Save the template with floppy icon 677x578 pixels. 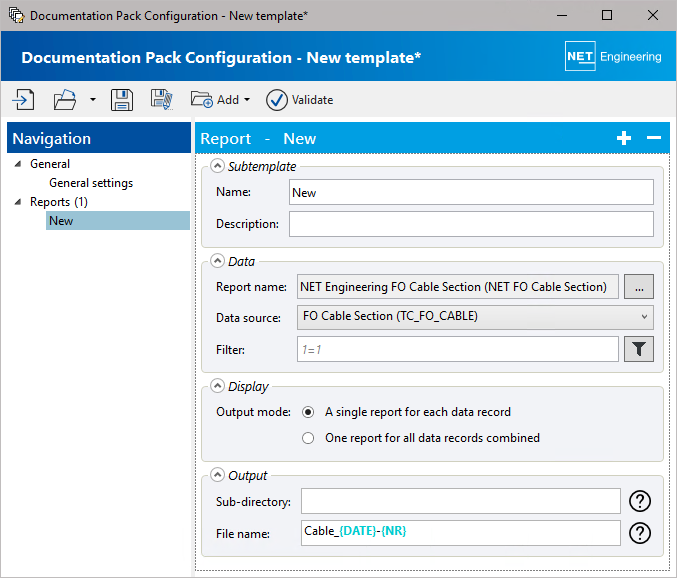(x=122, y=100)
